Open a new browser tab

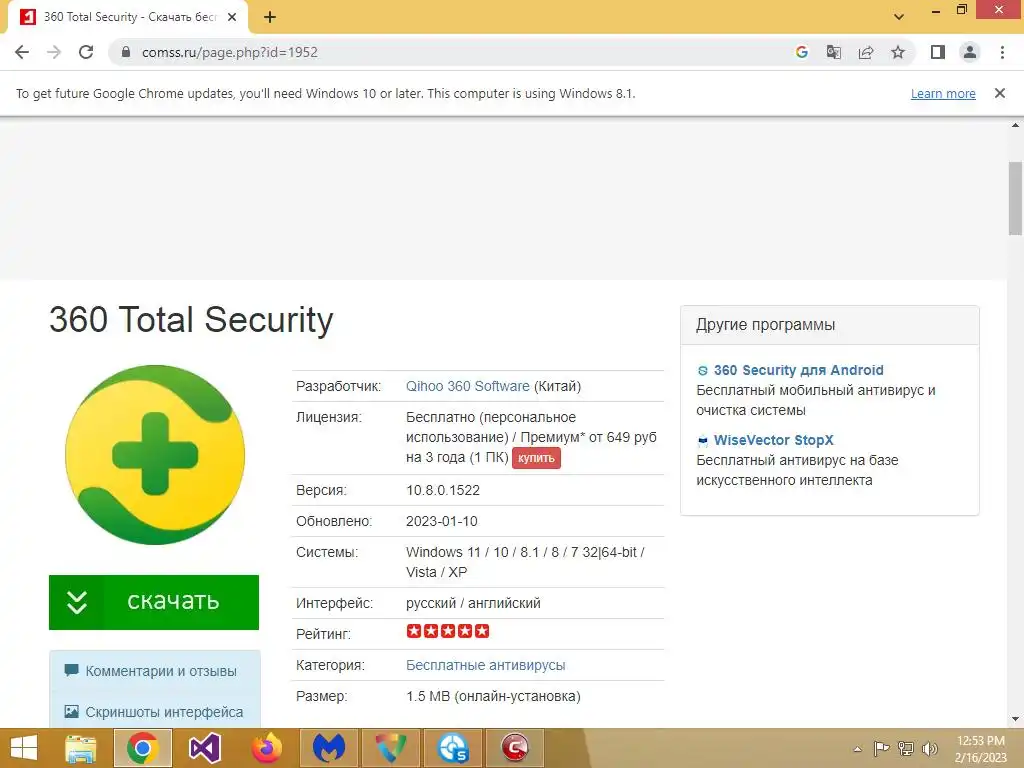click(270, 17)
